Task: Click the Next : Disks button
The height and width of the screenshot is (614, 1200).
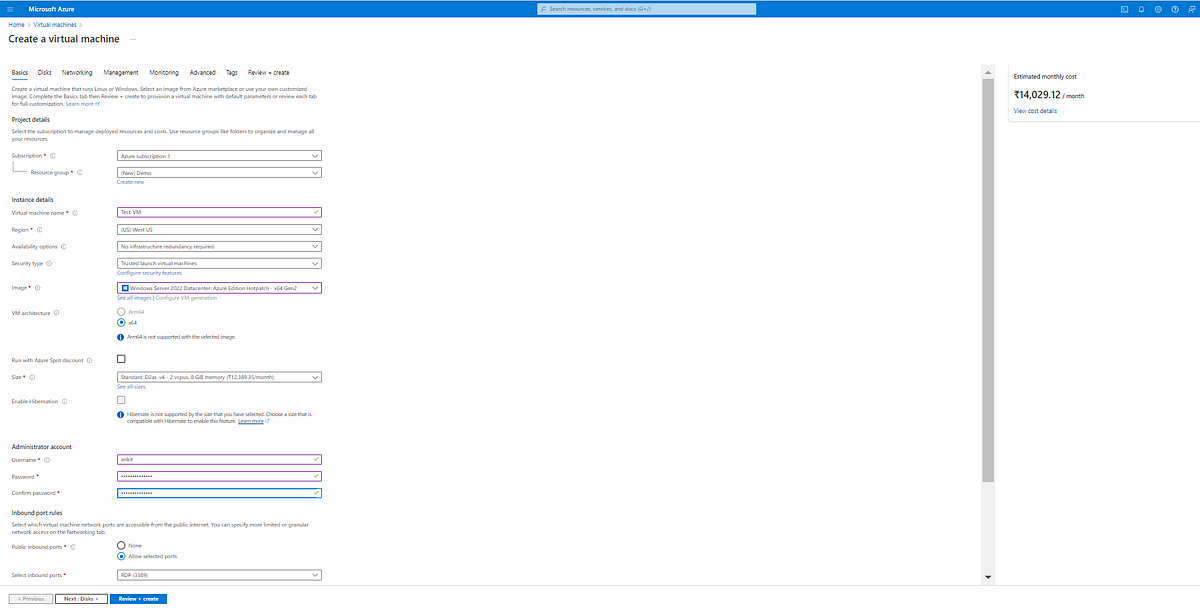Action: tap(80, 598)
